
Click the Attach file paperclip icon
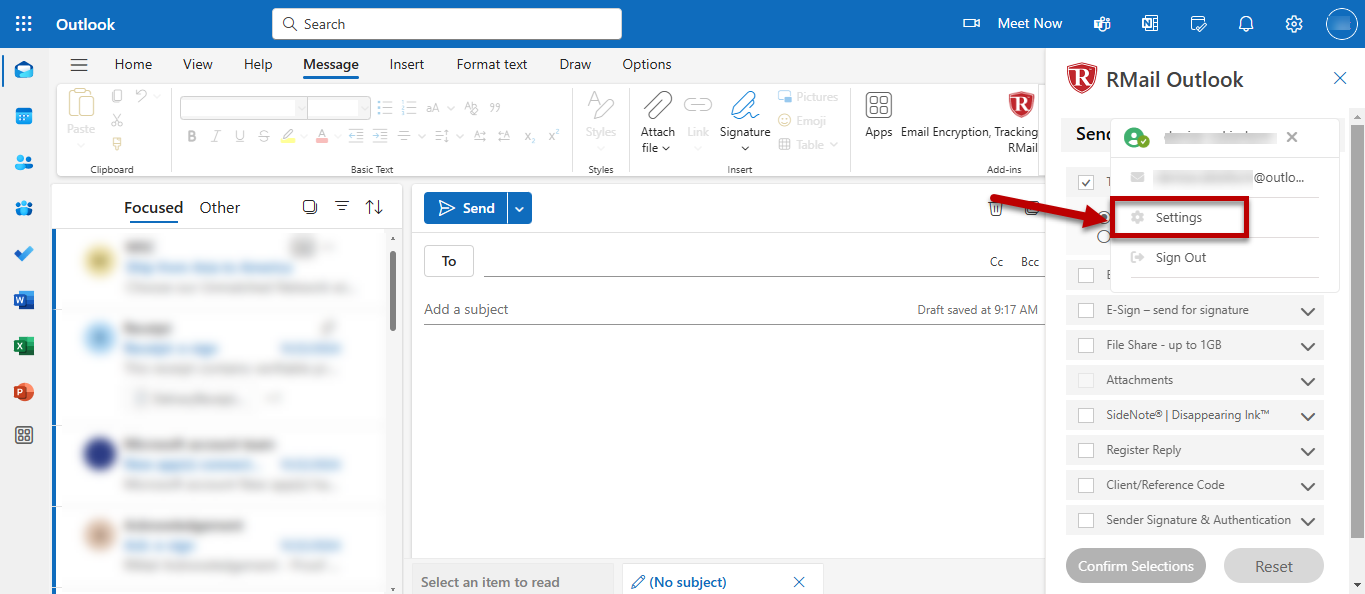tap(657, 105)
